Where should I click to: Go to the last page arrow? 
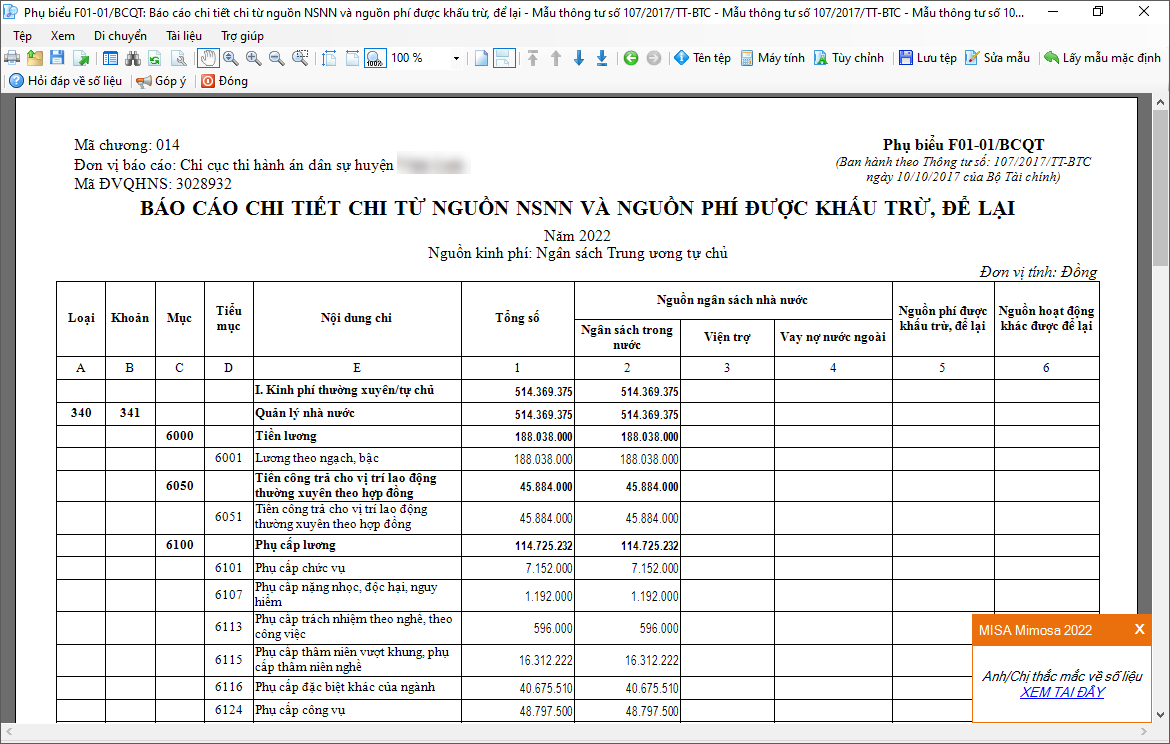point(601,58)
